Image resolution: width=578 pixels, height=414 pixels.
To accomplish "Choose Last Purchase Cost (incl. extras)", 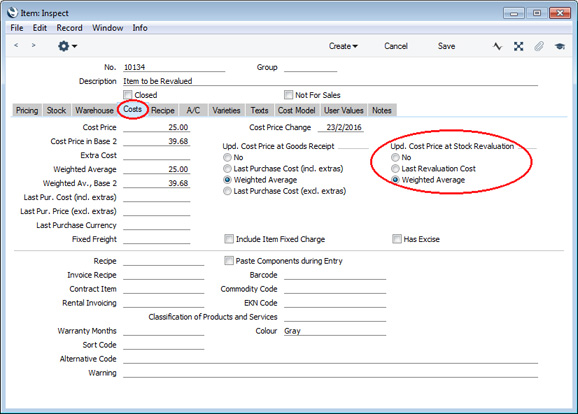I will click(227, 168).
